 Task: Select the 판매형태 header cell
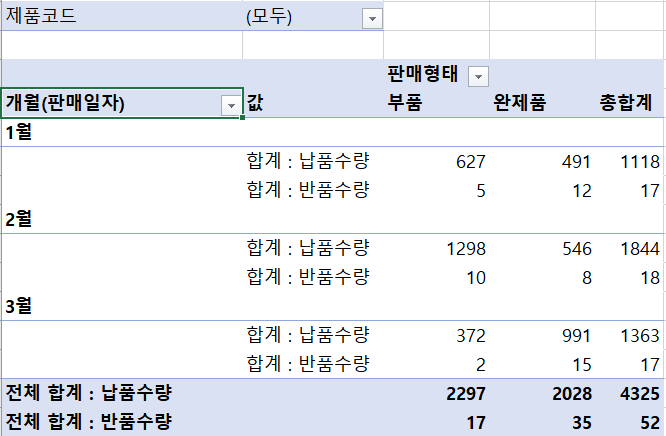point(422,75)
